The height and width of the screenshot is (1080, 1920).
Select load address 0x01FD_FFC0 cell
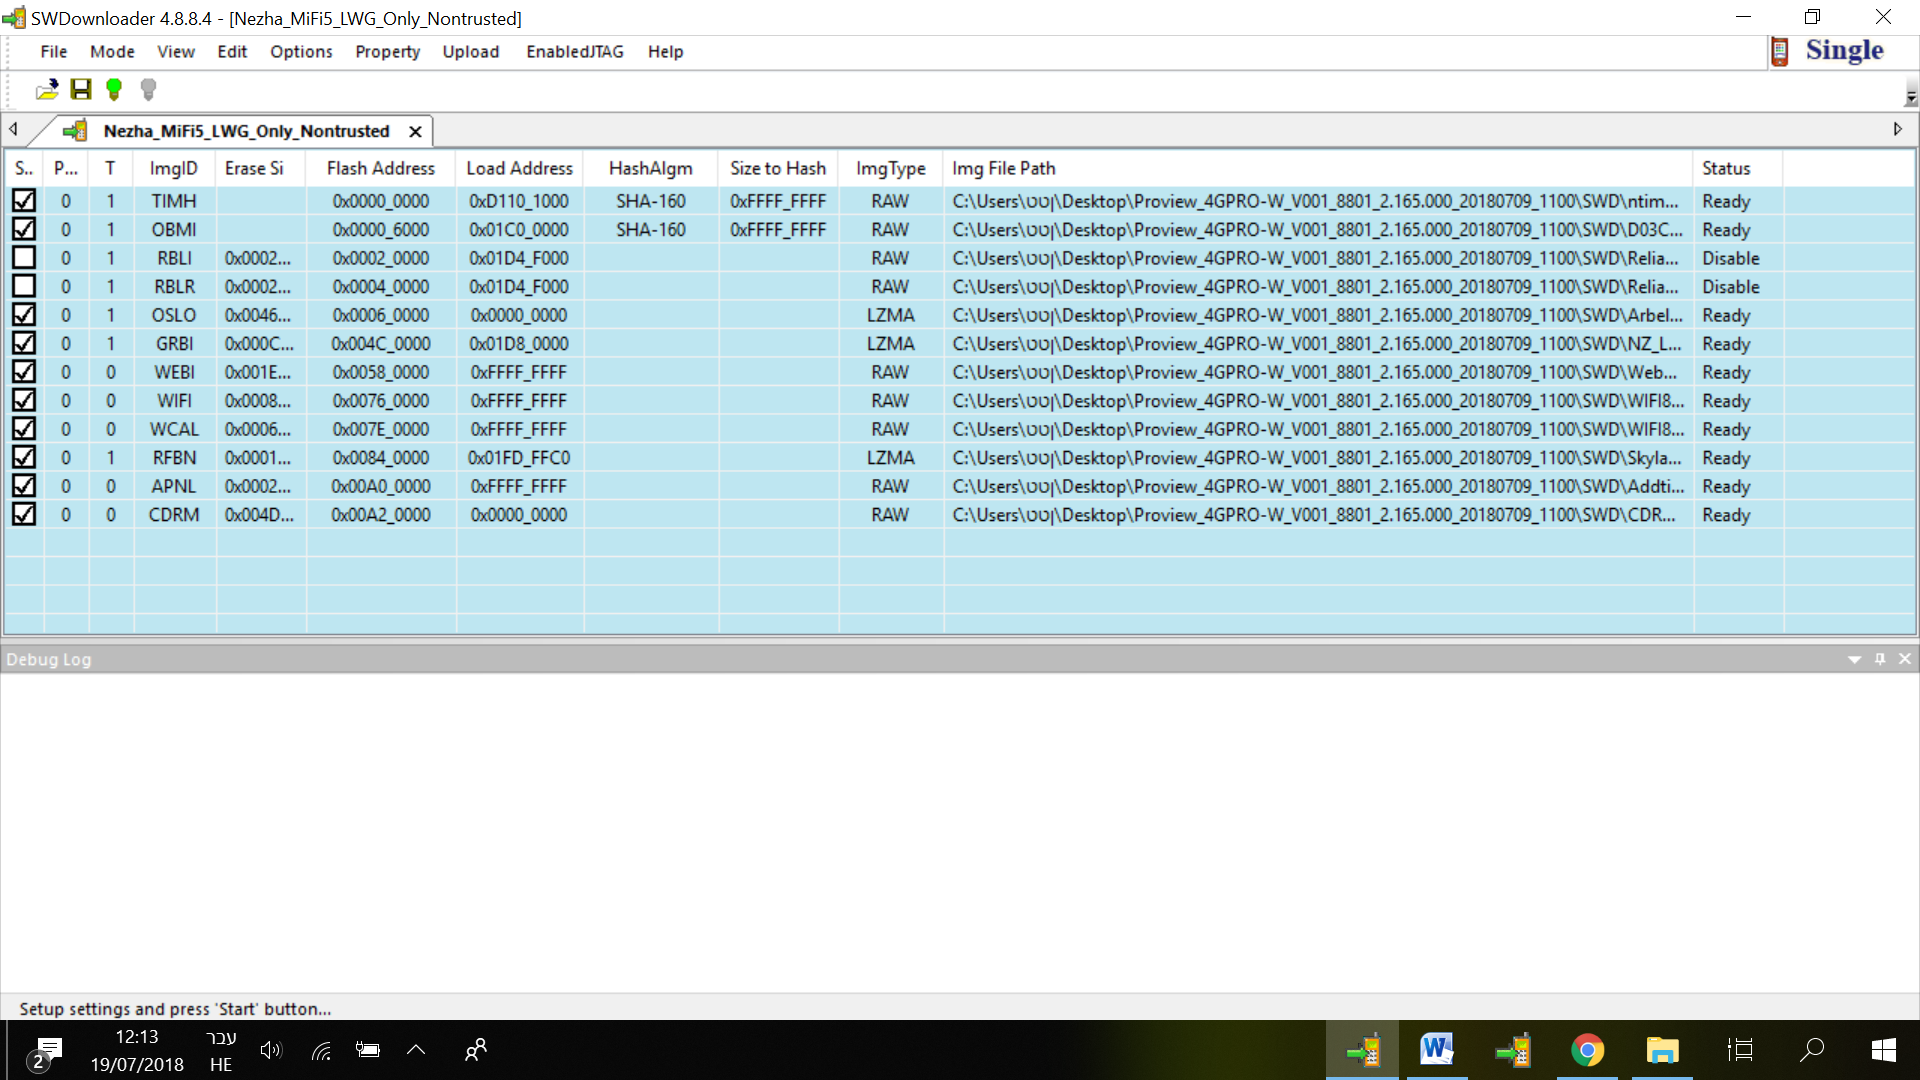(x=520, y=458)
